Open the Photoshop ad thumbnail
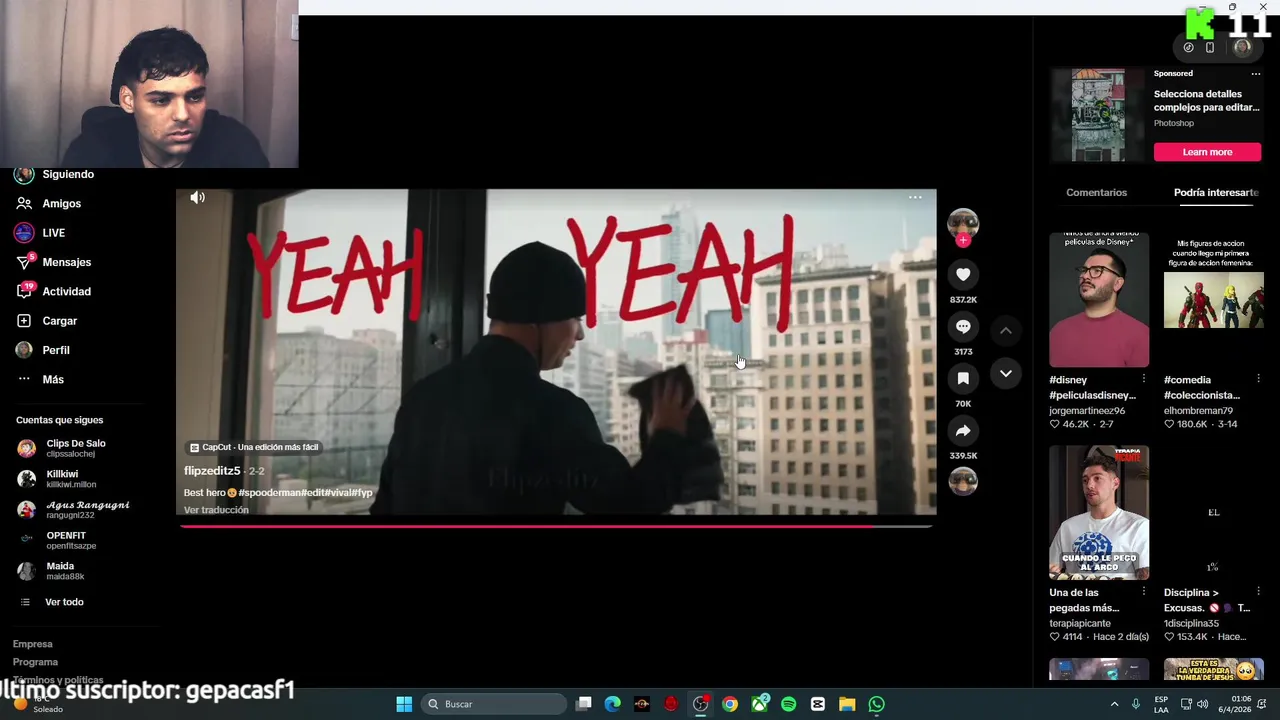This screenshot has height=720, width=1280. [x=1098, y=114]
